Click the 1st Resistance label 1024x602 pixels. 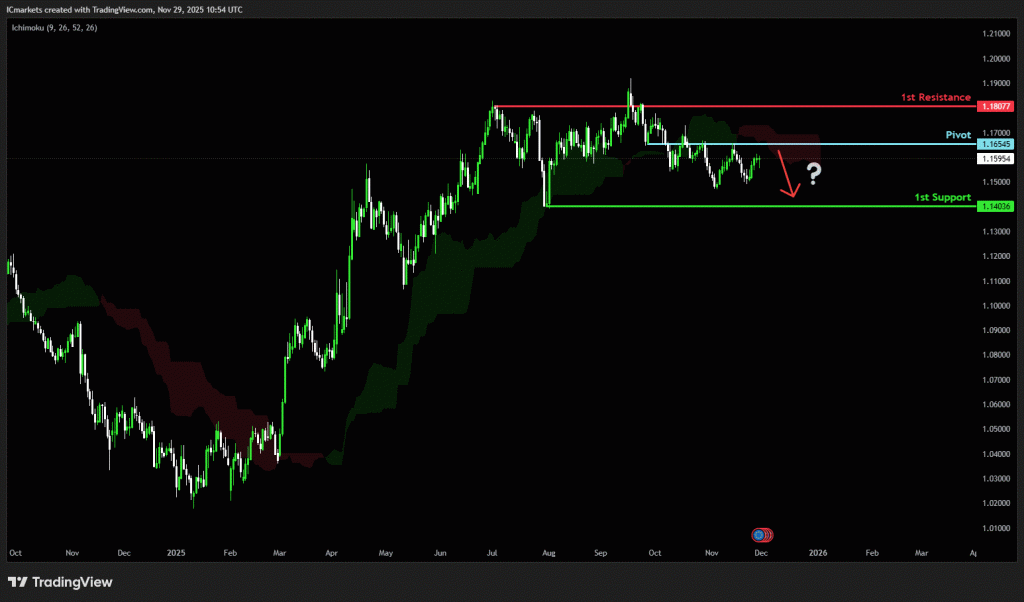tap(935, 98)
